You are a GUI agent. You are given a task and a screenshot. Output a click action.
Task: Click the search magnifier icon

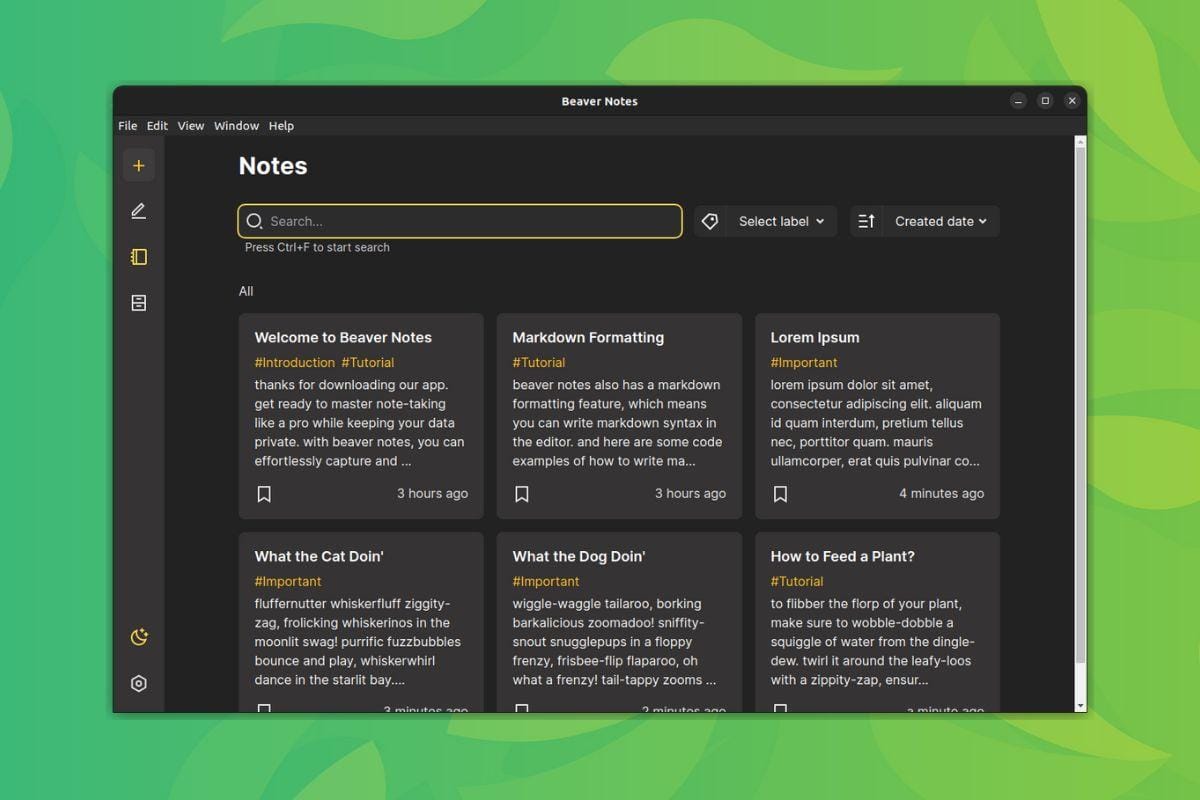coord(255,221)
